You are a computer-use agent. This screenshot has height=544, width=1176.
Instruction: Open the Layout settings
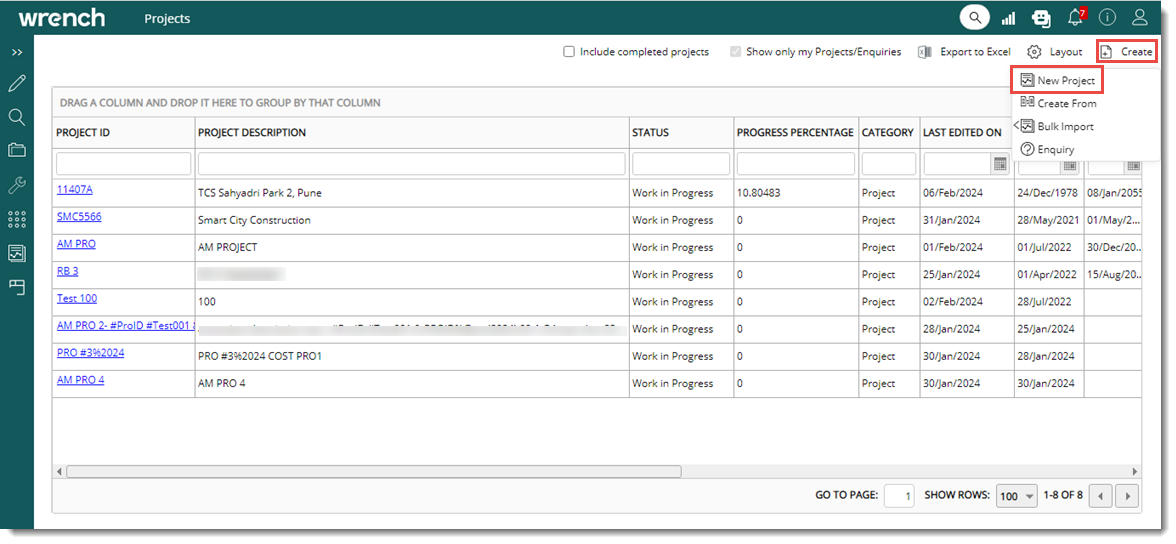[x=1054, y=52]
